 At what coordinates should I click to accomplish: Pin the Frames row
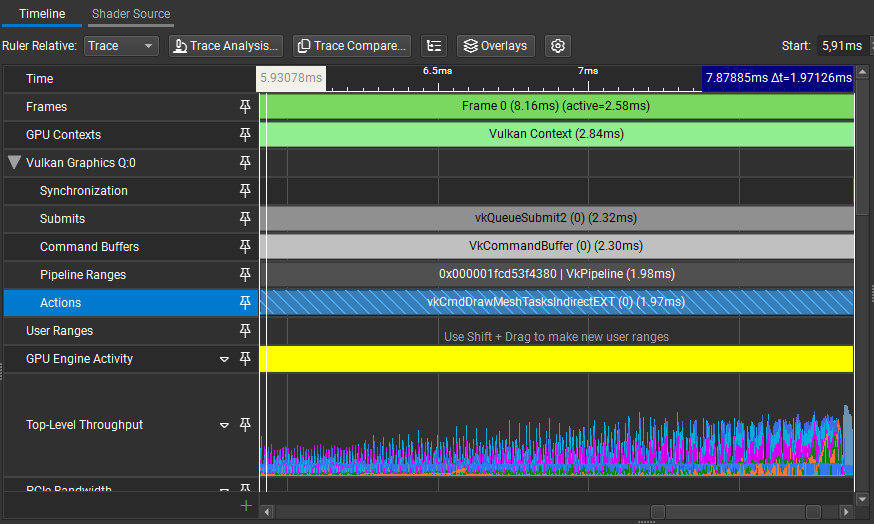click(245, 107)
